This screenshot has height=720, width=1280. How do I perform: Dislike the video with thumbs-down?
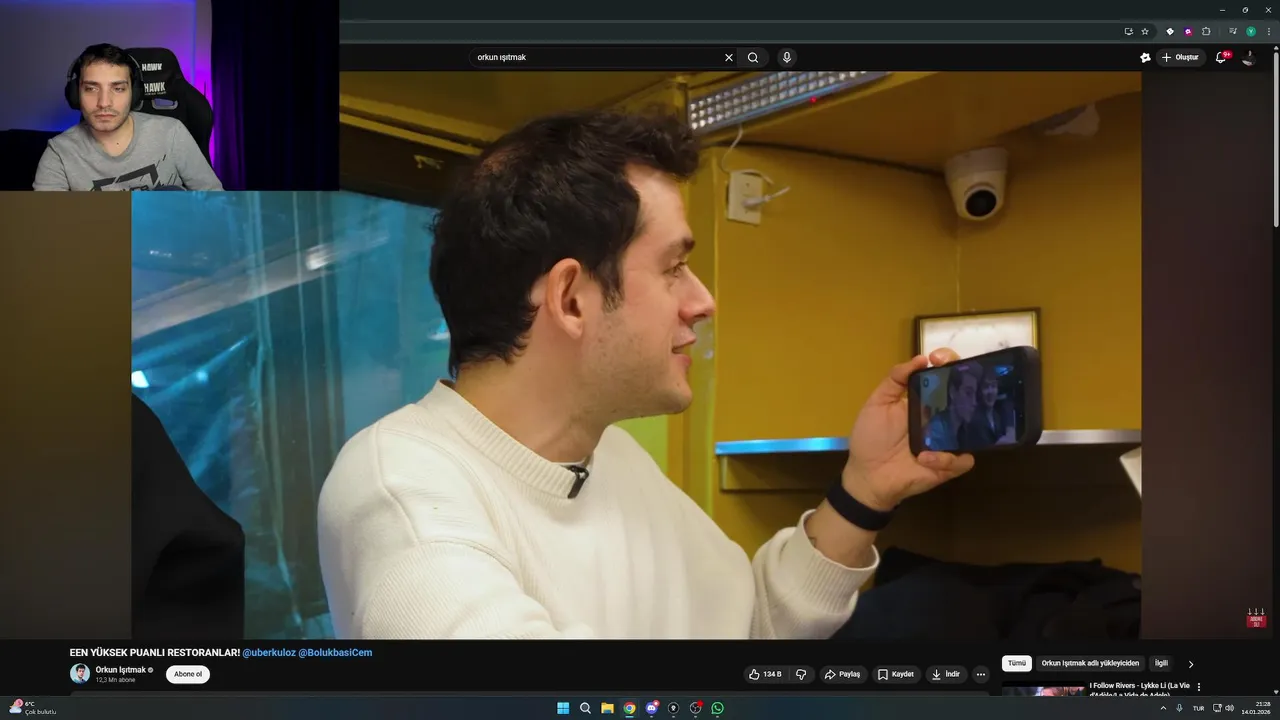point(801,674)
